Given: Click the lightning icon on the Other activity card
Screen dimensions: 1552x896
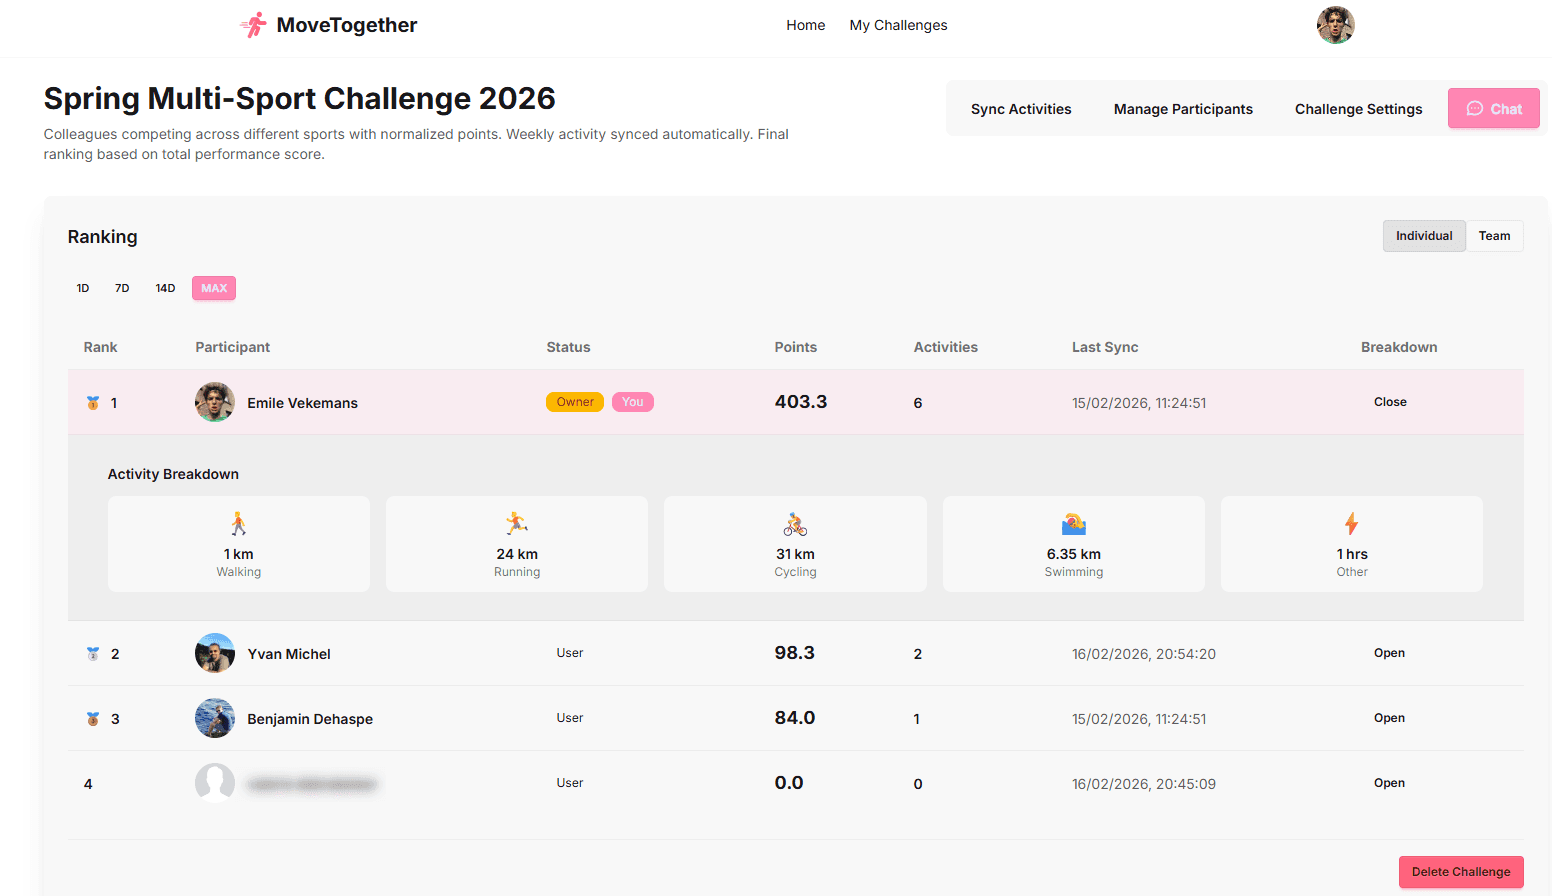Looking at the screenshot, I should 1351,522.
